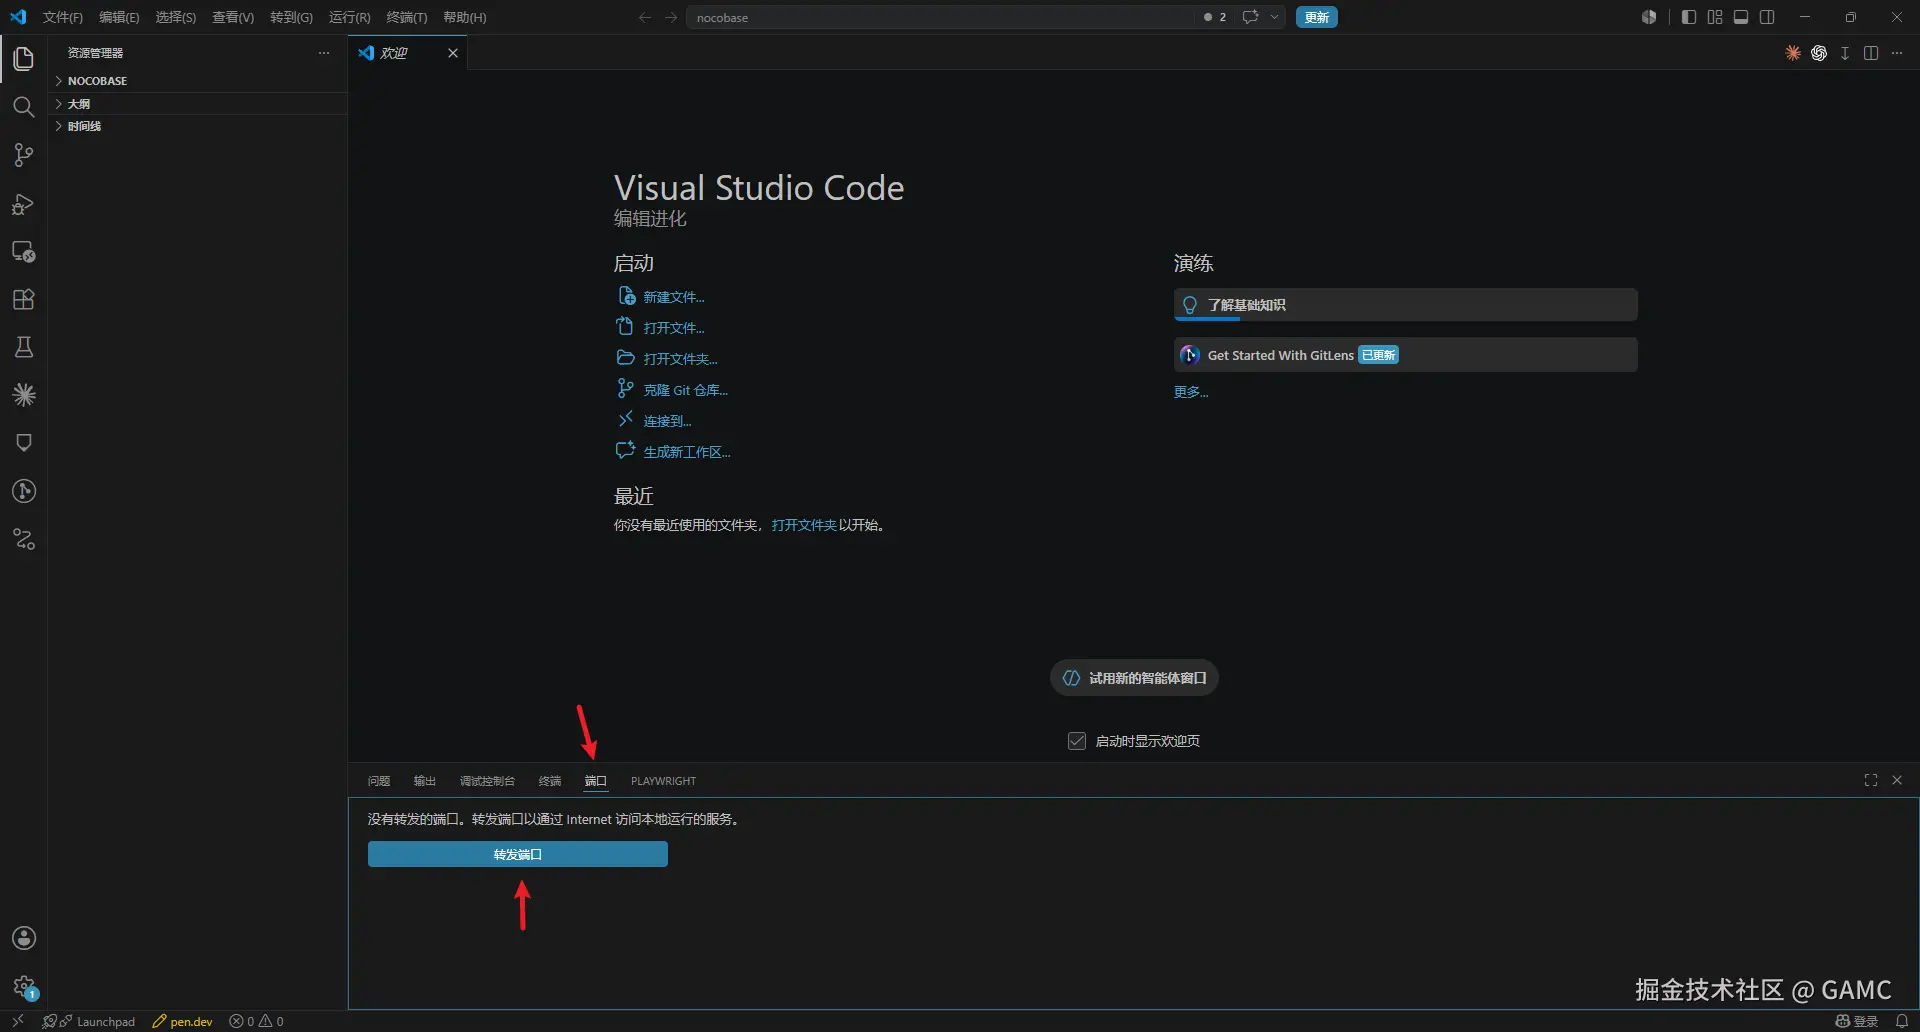This screenshot has height=1032, width=1920.
Task: Toggle the secondary side bar layout icon
Action: 1767,17
